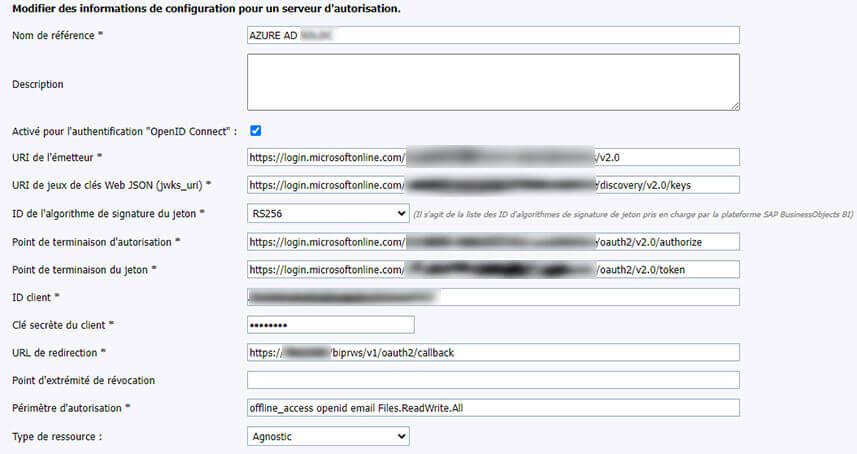Click the 'Modifier des informations de configuration' heading
This screenshot has height=454, width=857.
pos(206,9)
